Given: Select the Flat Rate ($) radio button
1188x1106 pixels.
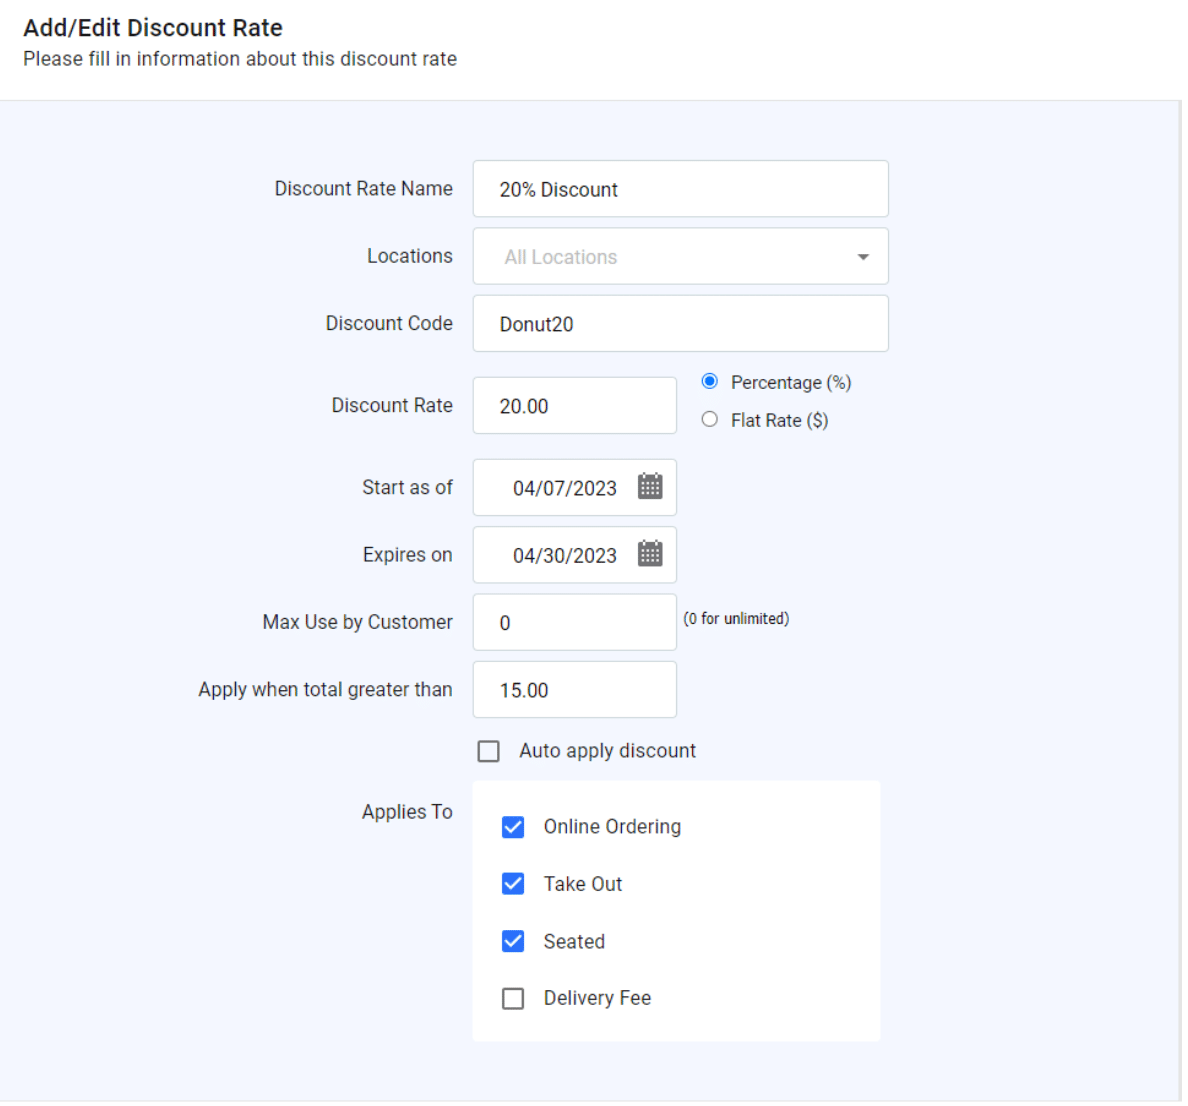Looking at the screenshot, I should [x=710, y=420].
